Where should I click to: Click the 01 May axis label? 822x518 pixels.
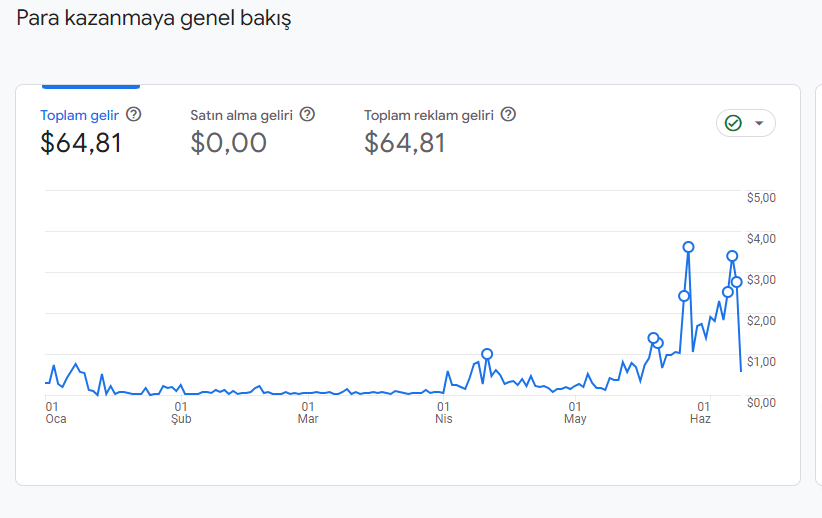tap(575, 413)
